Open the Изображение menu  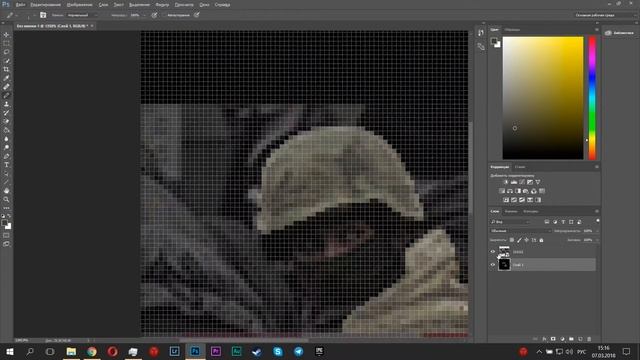pyautogui.click(x=79, y=5)
